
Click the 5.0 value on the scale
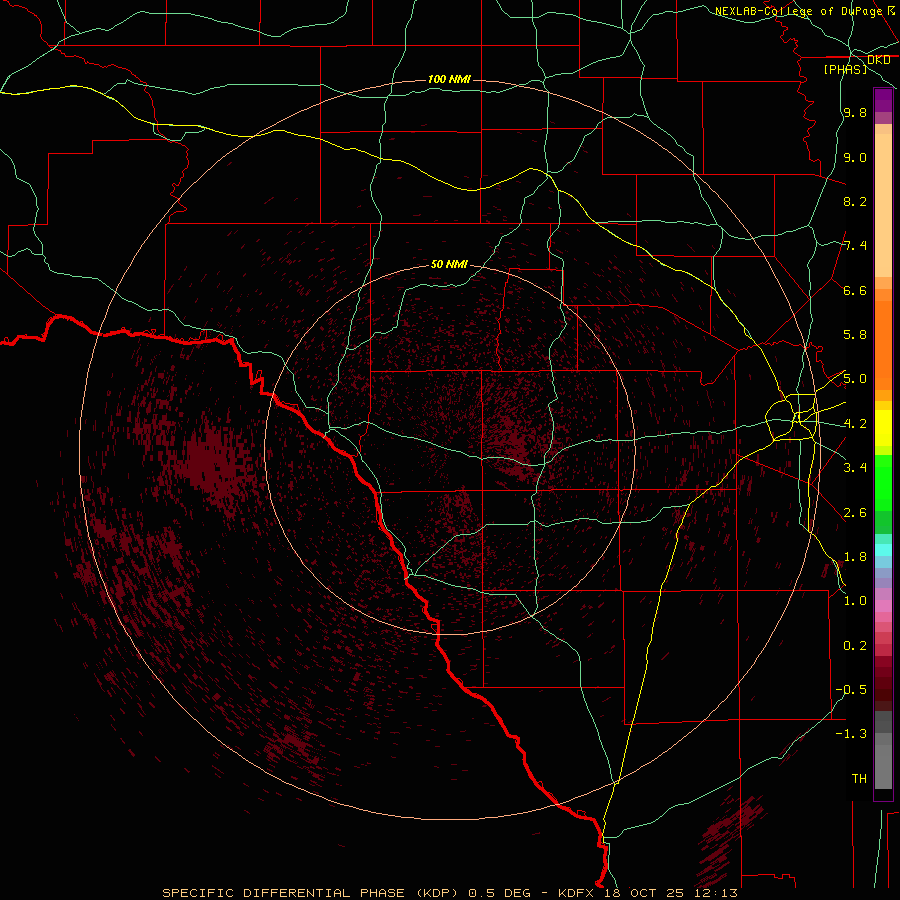(x=855, y=379)
